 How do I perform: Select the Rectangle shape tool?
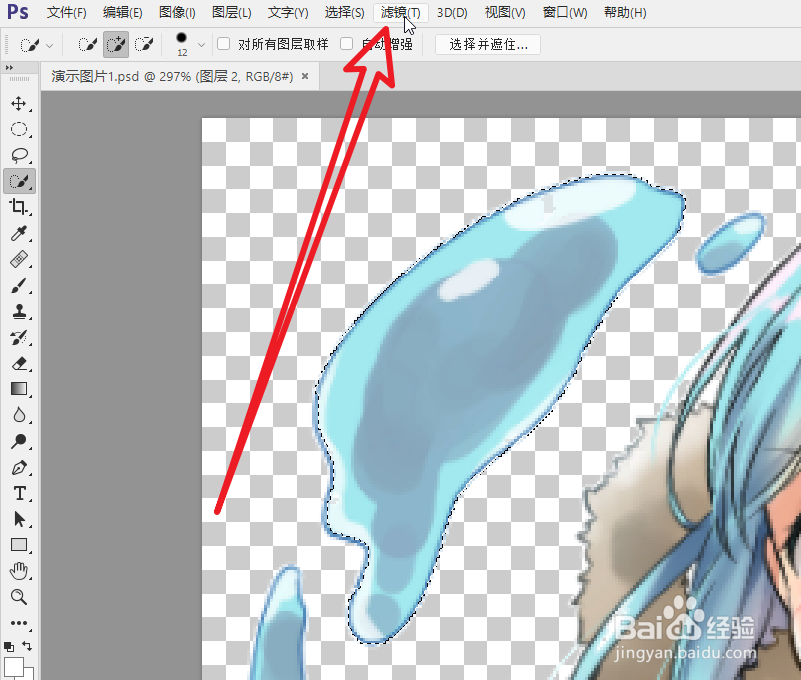pos(19,545)
